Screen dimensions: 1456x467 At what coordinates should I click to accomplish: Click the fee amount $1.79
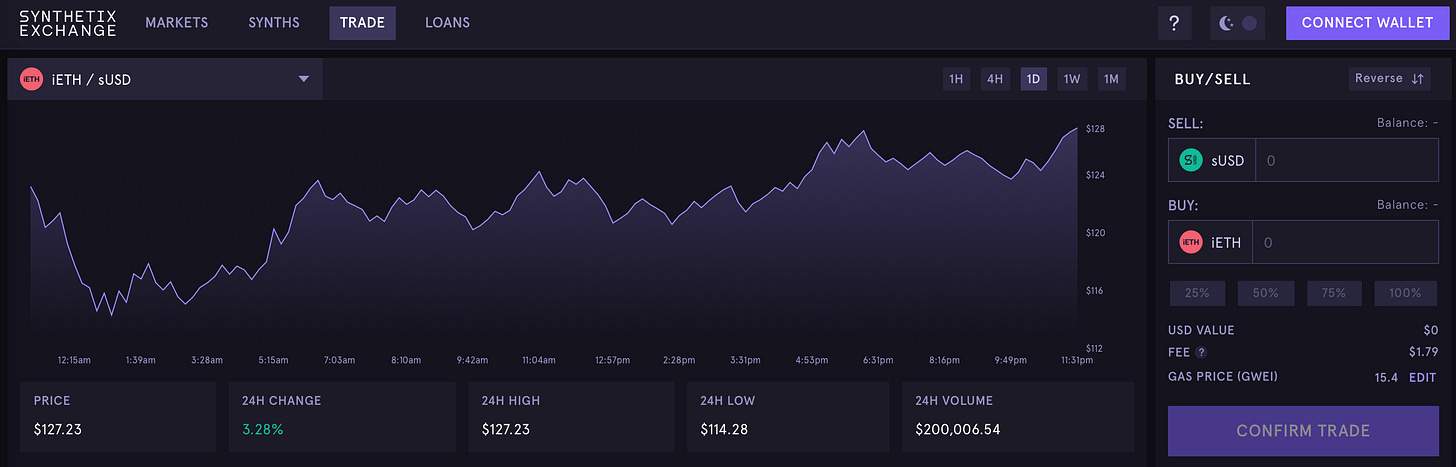click(1423, 352)
